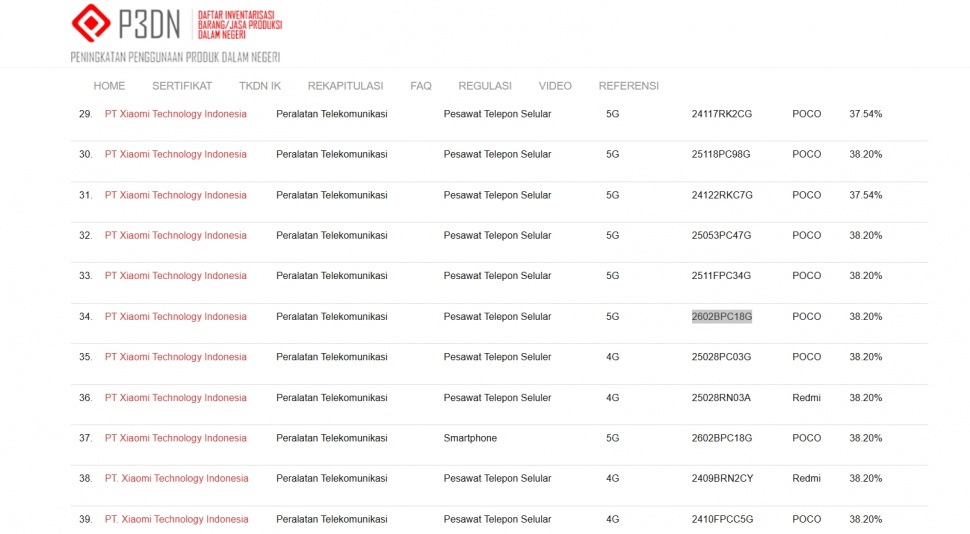This screenshot has height=534, width=970.
Task: Open the FAQ page
Action: [x=421, y=86]
